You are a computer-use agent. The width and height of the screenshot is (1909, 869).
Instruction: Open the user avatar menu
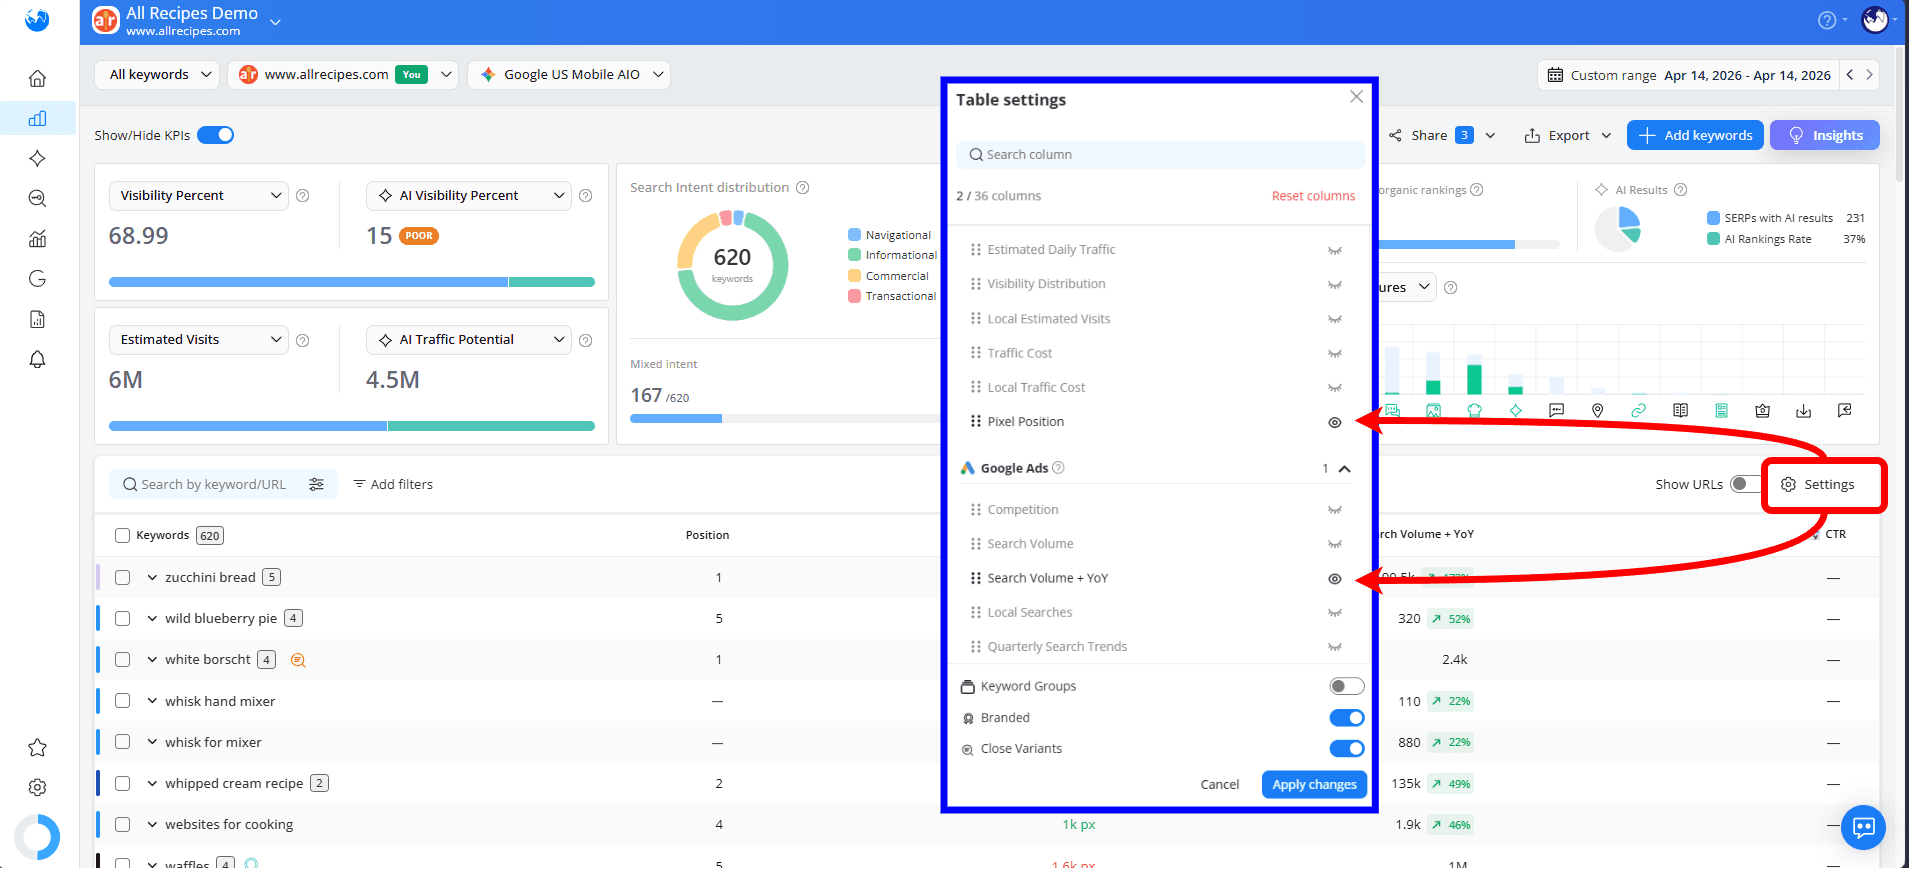[x=1875, y=19]
